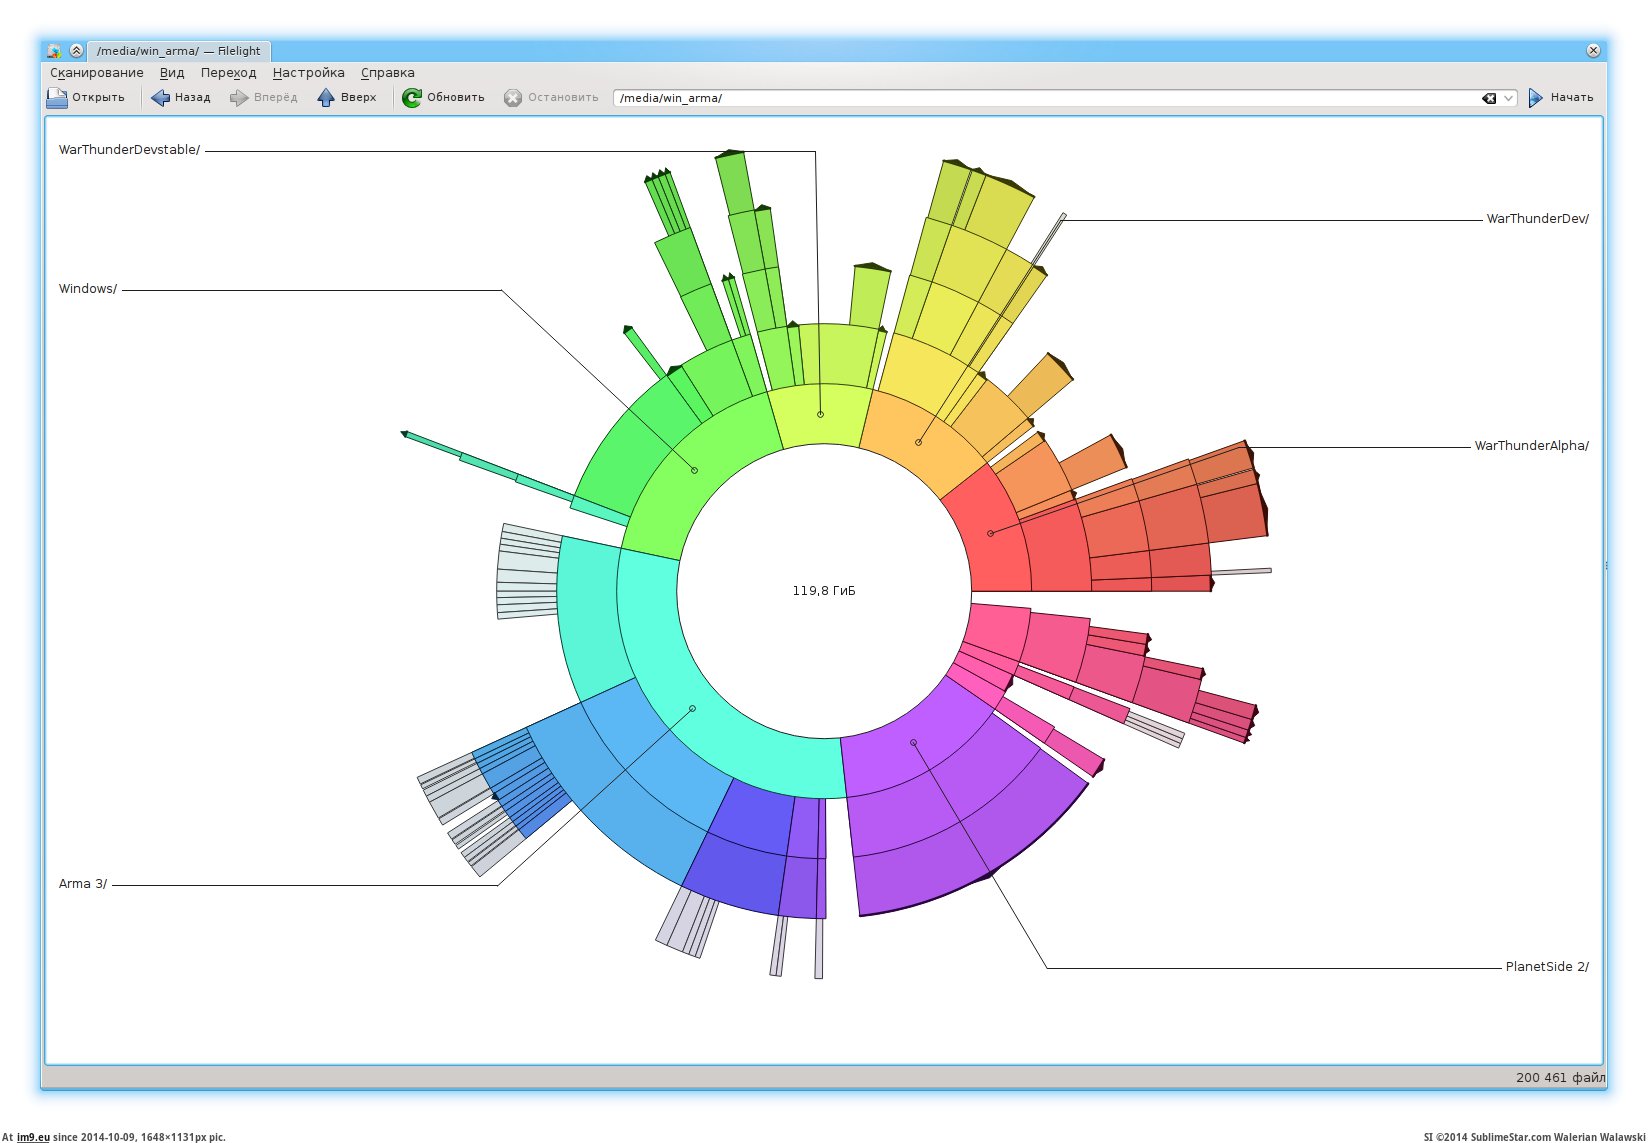Click the keep-above arrow icon in the title bar
Viewport: 1648px width, 1143px height.
76,51
